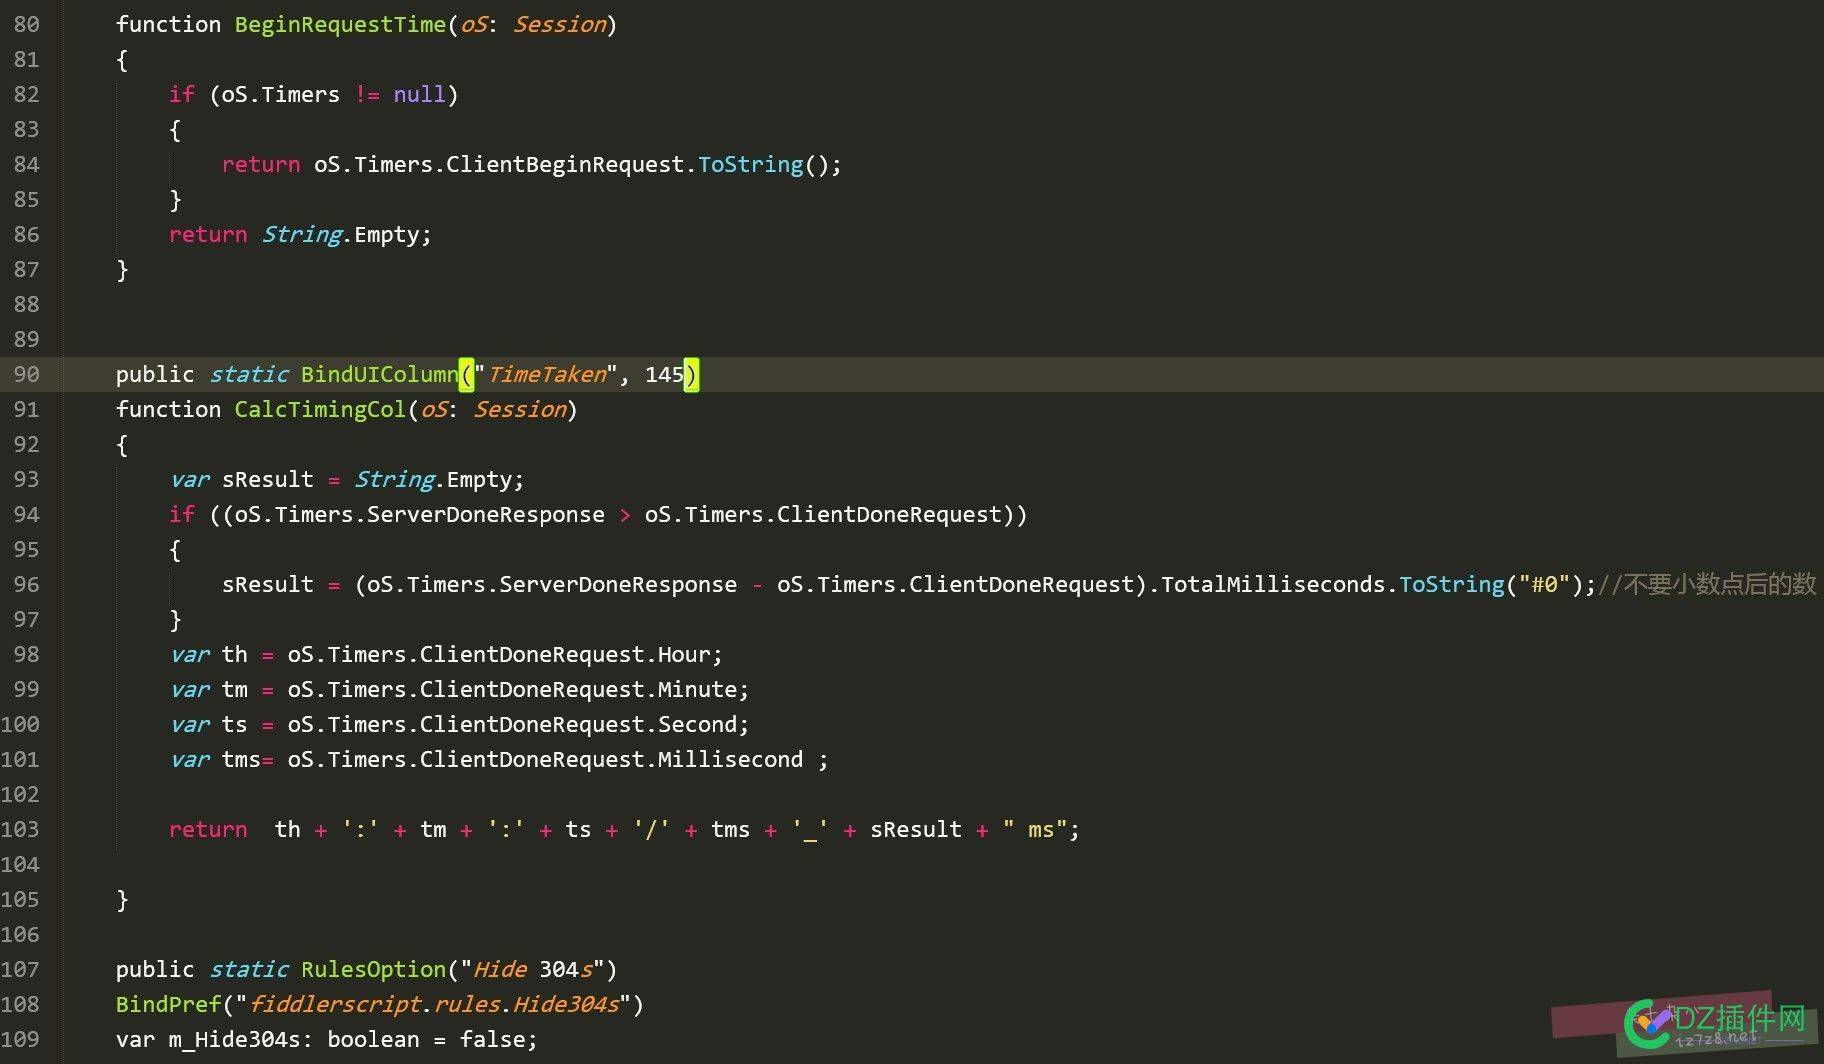This screenshot has width=1824, height=1064.
Task: Click the "#0" format string
Action: point(1544,584)
